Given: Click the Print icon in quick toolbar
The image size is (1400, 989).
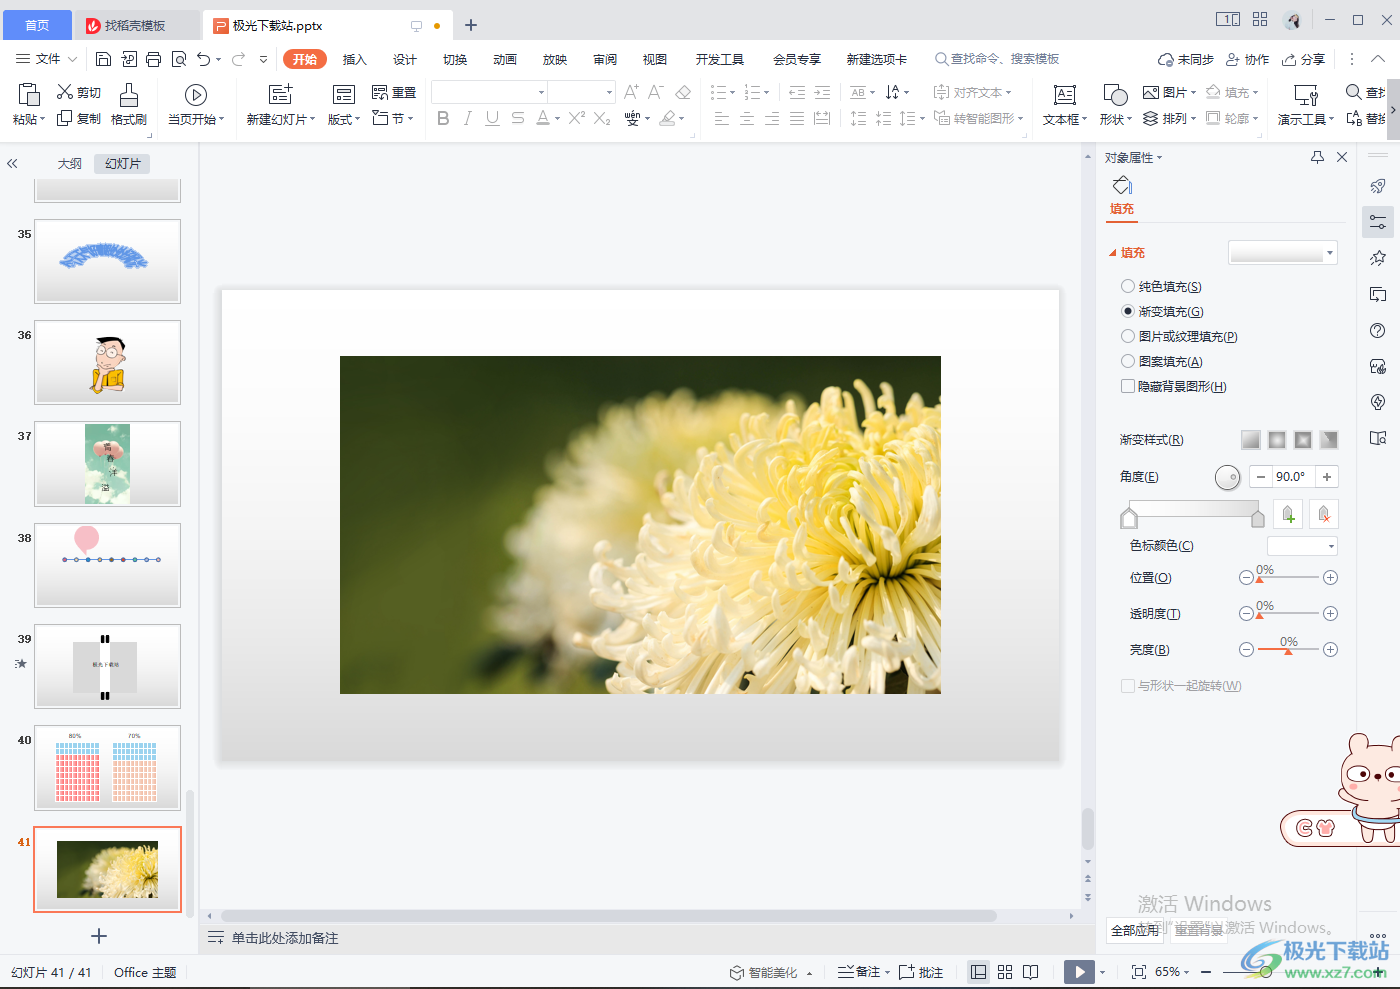Looking at the screenshot, I should (153, 59).
